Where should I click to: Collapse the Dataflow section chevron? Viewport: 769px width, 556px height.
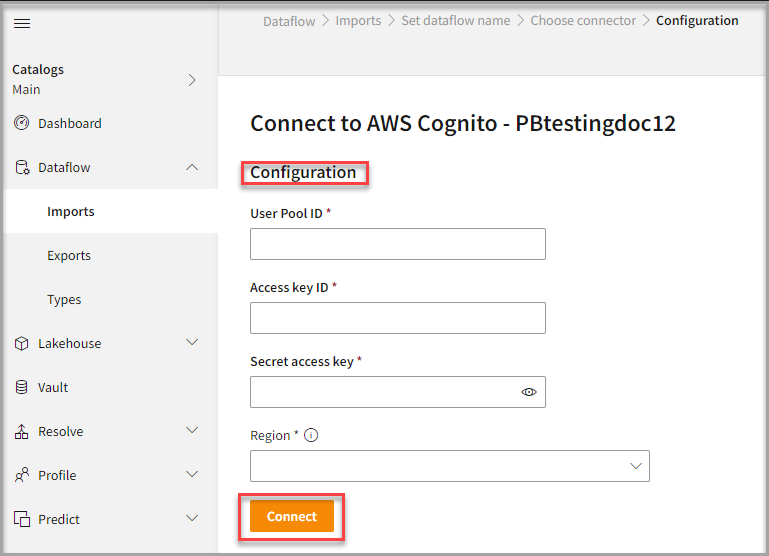tap(193, 167)
